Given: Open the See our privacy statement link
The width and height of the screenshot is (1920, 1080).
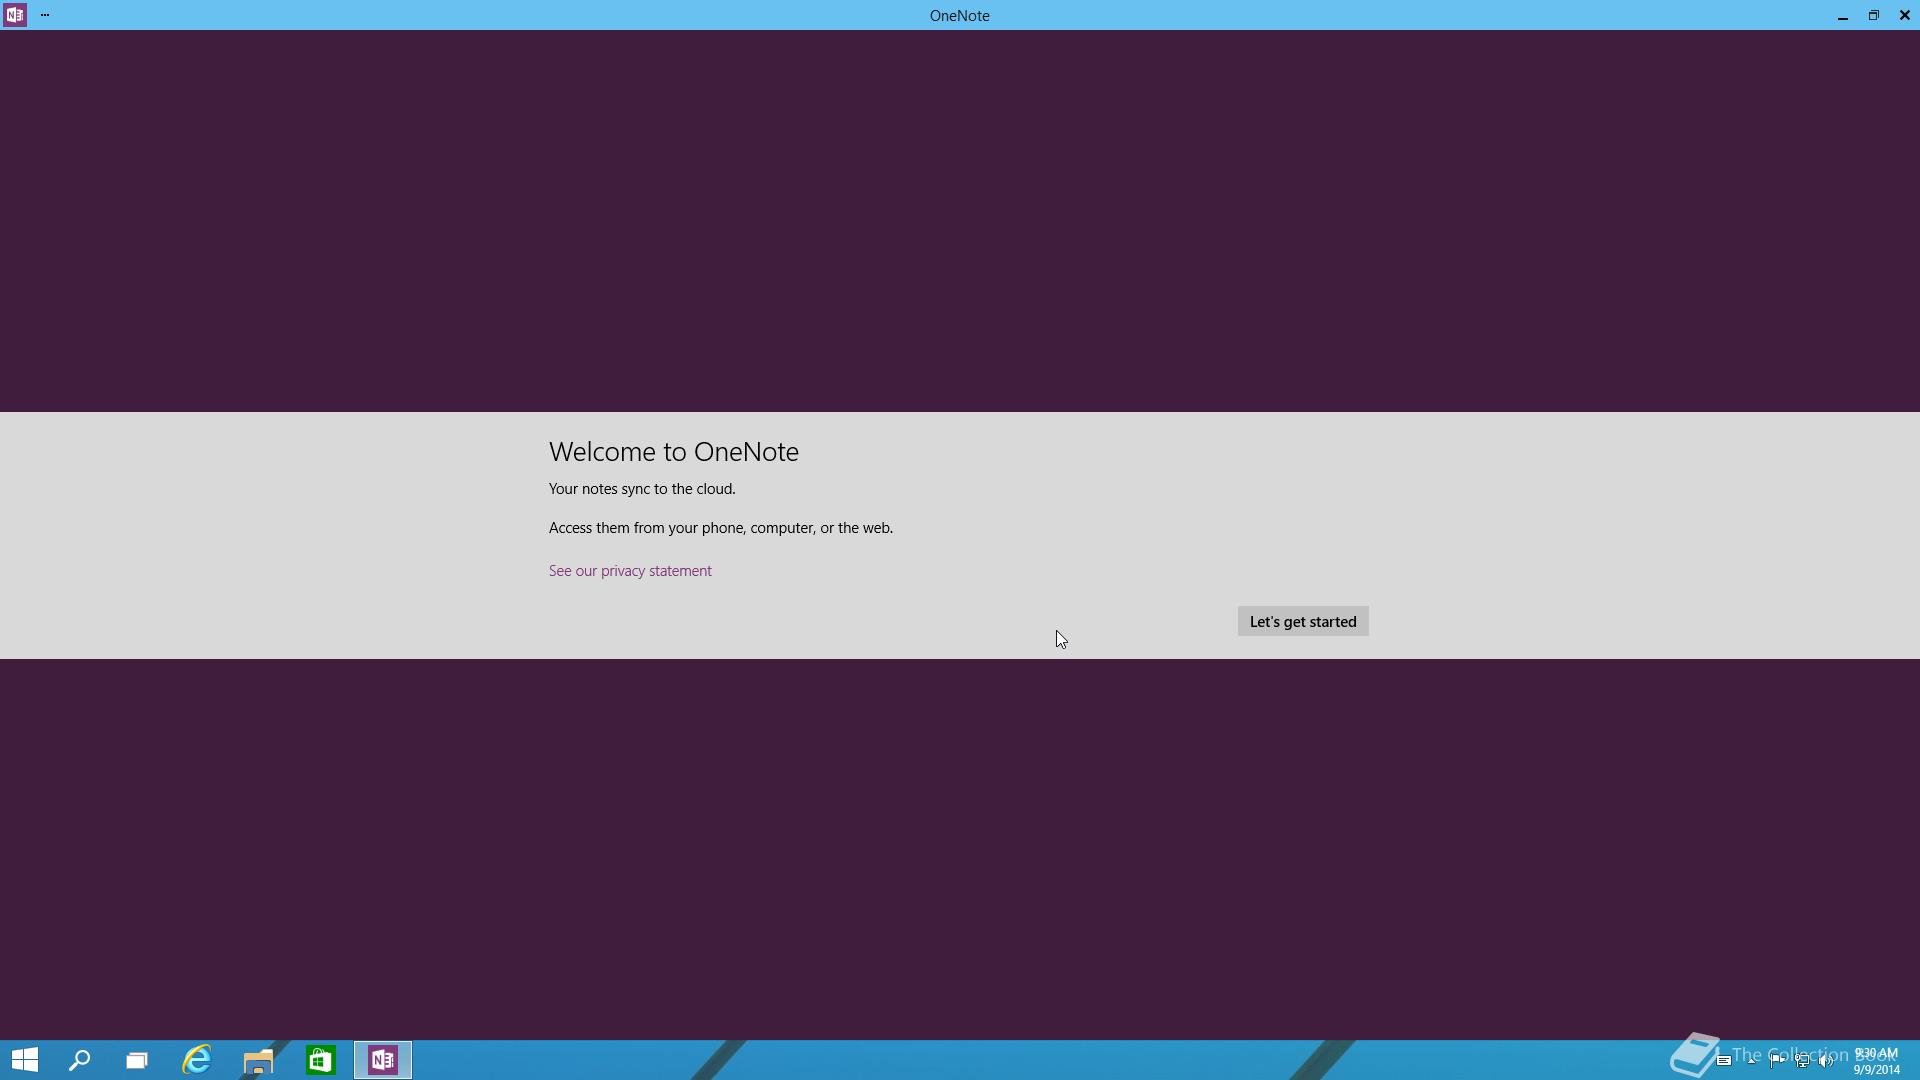Looking at the screenshot, I should point(630,571).
